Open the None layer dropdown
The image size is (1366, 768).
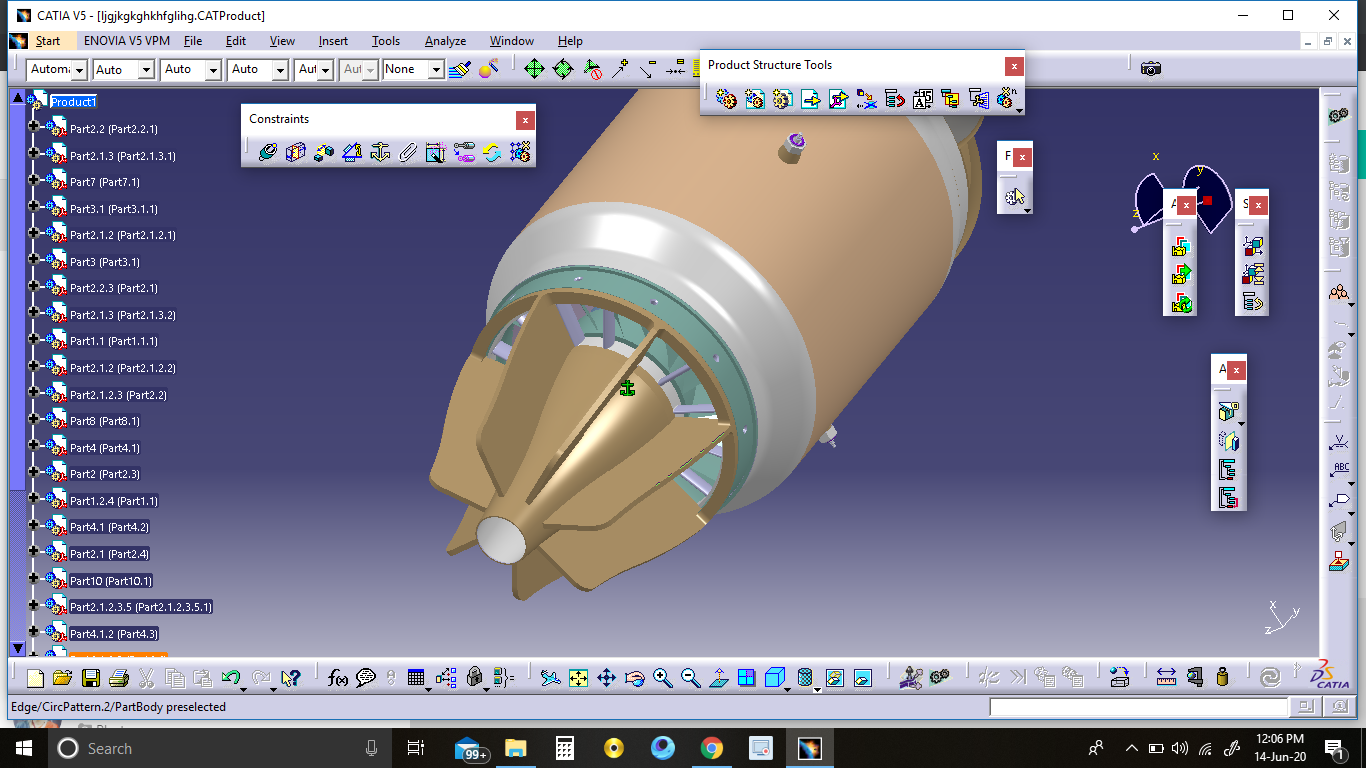(436, 69)
